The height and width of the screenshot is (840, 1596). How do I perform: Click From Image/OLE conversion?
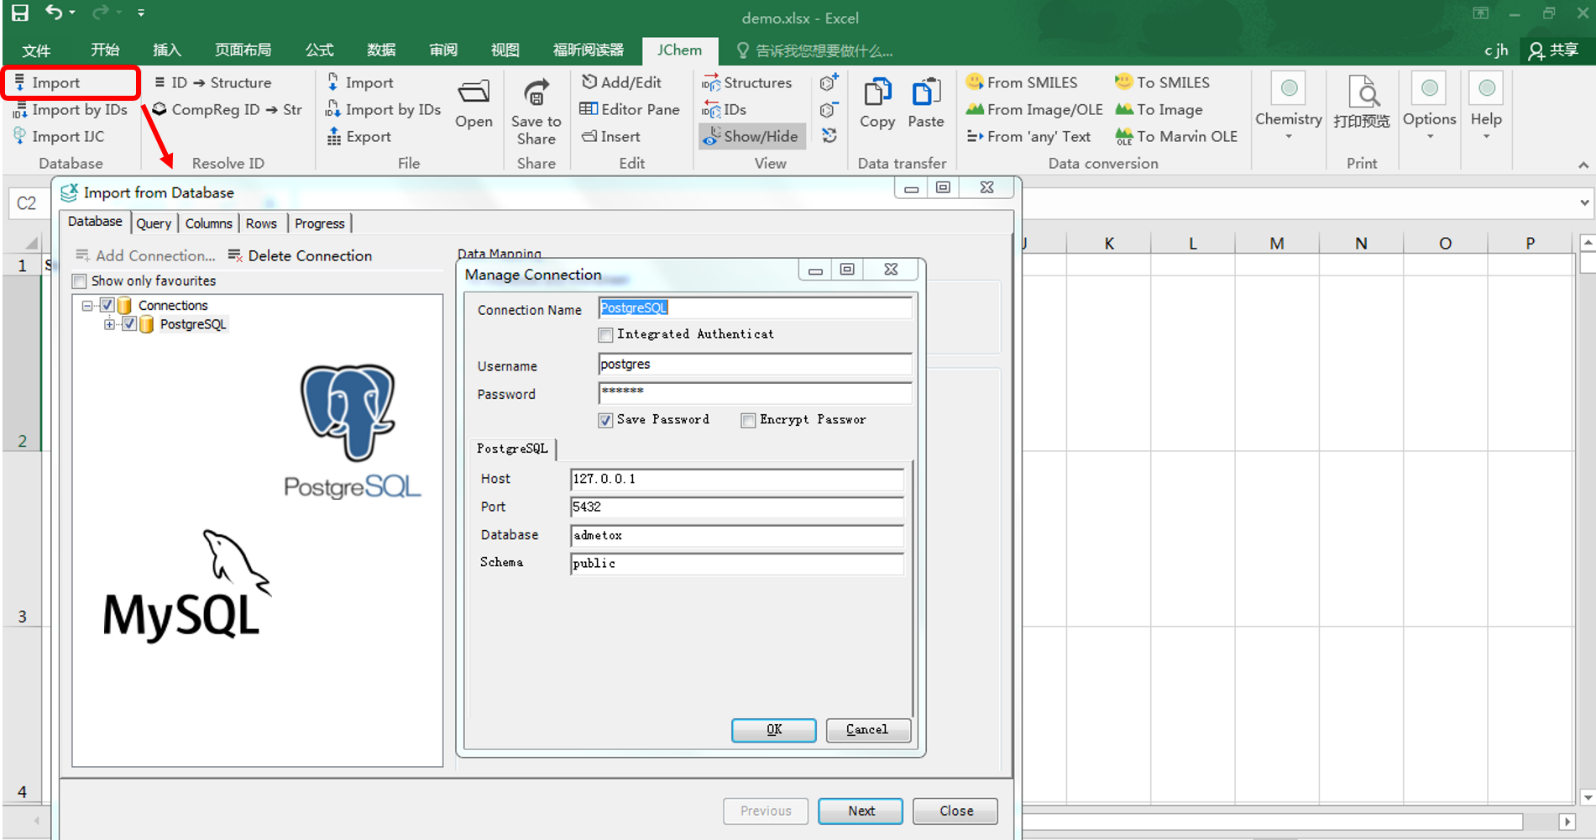click(x=1034, y=109)
